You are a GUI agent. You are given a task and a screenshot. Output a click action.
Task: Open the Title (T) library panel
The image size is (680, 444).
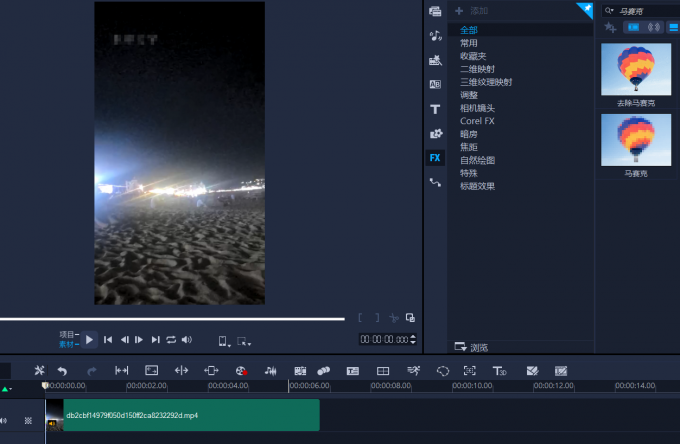435,109
